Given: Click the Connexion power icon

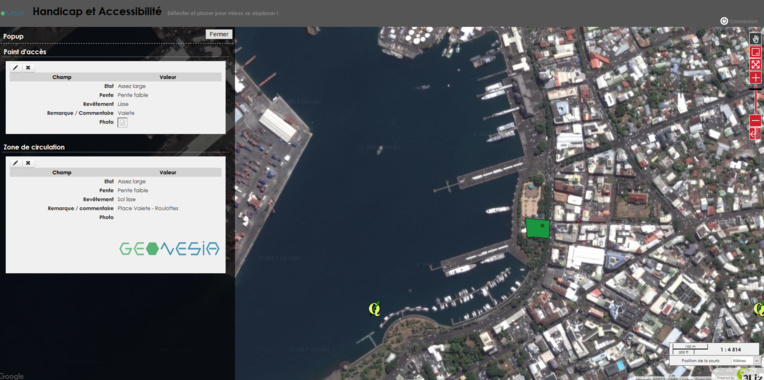Looking at the screenshot, I should pos(724,21).
